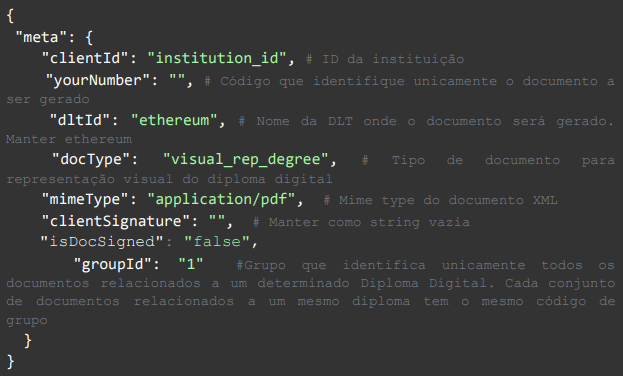Screen dimensions: 623x376
Task: Click the final closing brace
Action: [10, 362]
